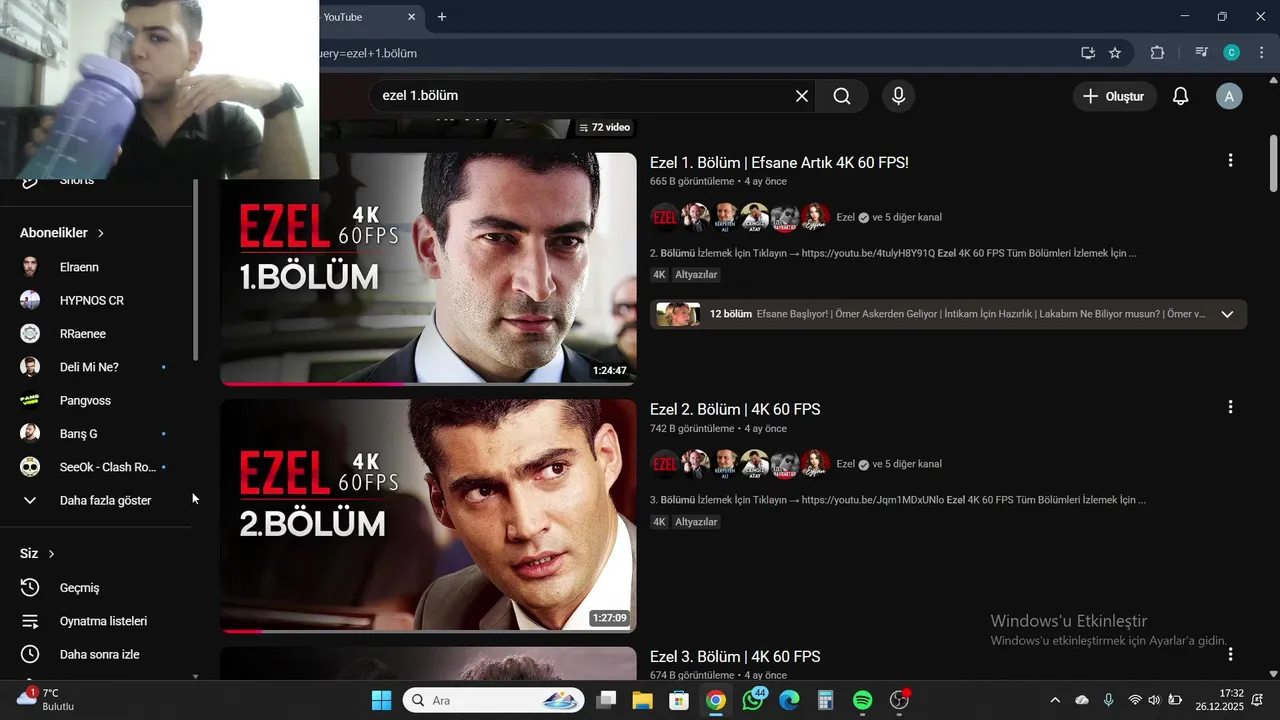
Task: Open Calculator from taskbar
Action: [826, 700]
